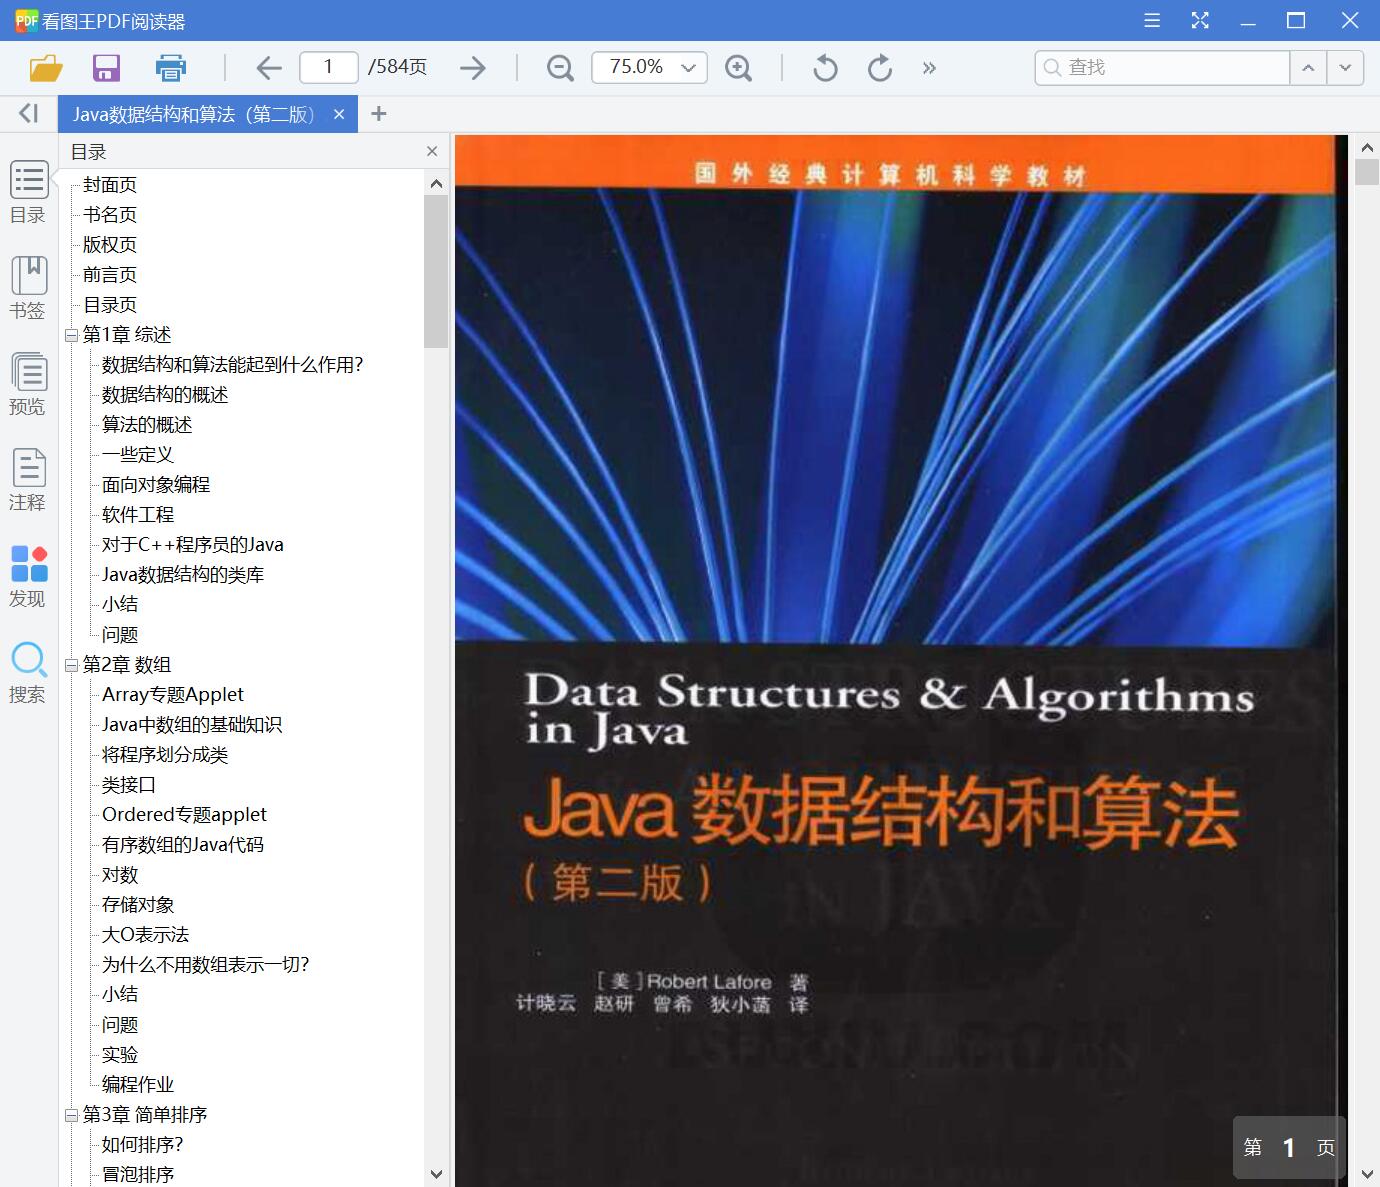
Task: Open the 书签 bookmarks panel
Action: (x=28, y=288)
